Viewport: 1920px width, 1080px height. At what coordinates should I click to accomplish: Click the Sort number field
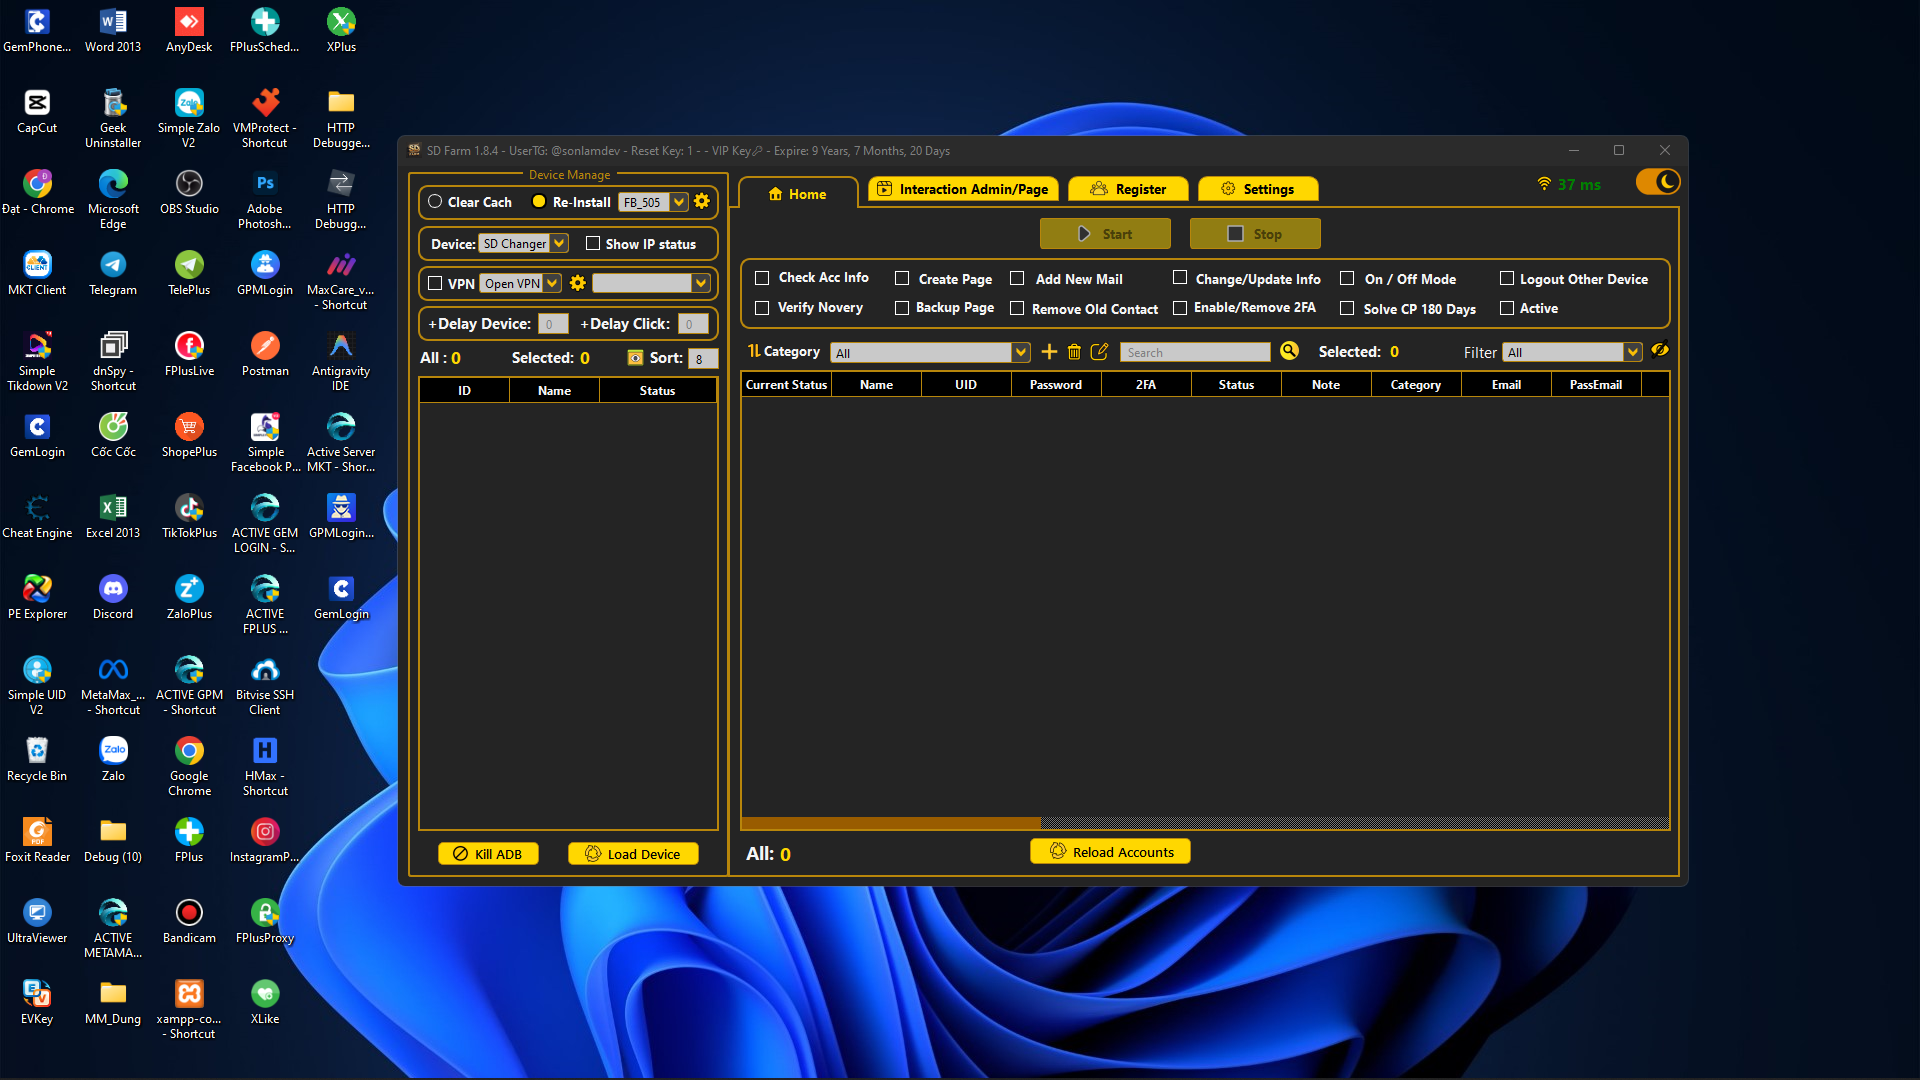(702, 358)
